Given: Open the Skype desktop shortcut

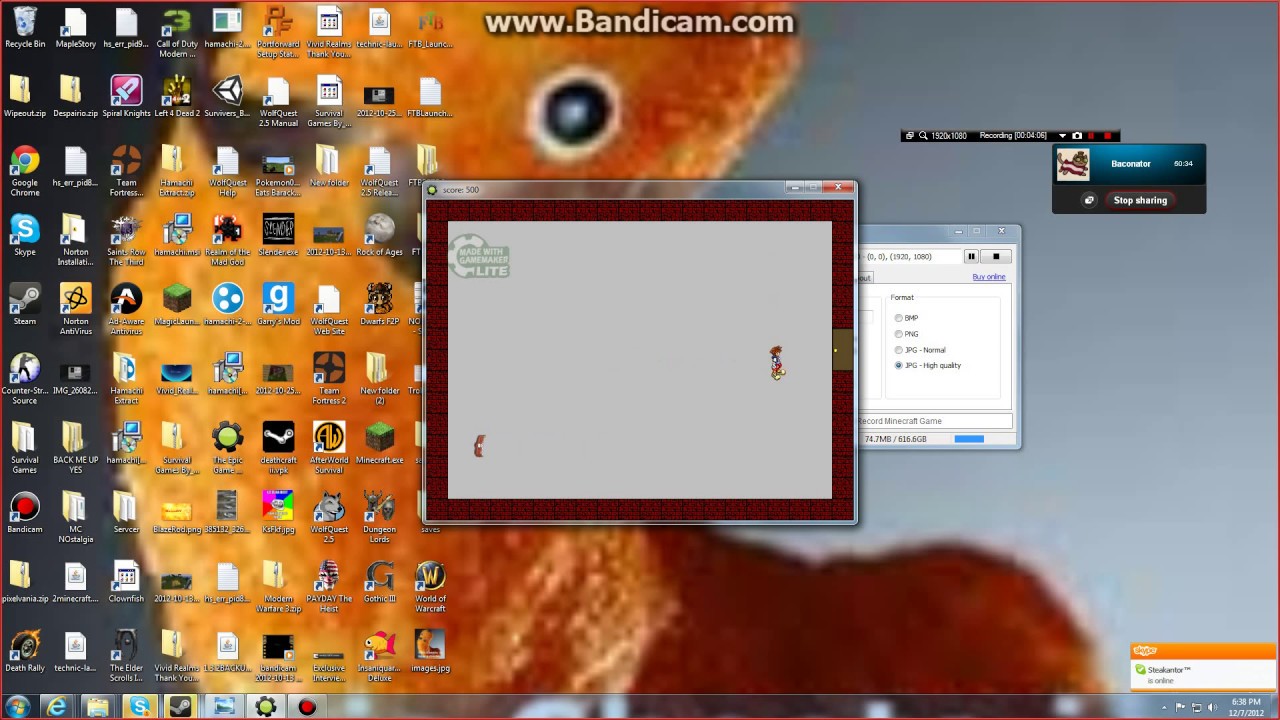Looking at the screenshot, I should pyautogui.click(x=25, y=236).
